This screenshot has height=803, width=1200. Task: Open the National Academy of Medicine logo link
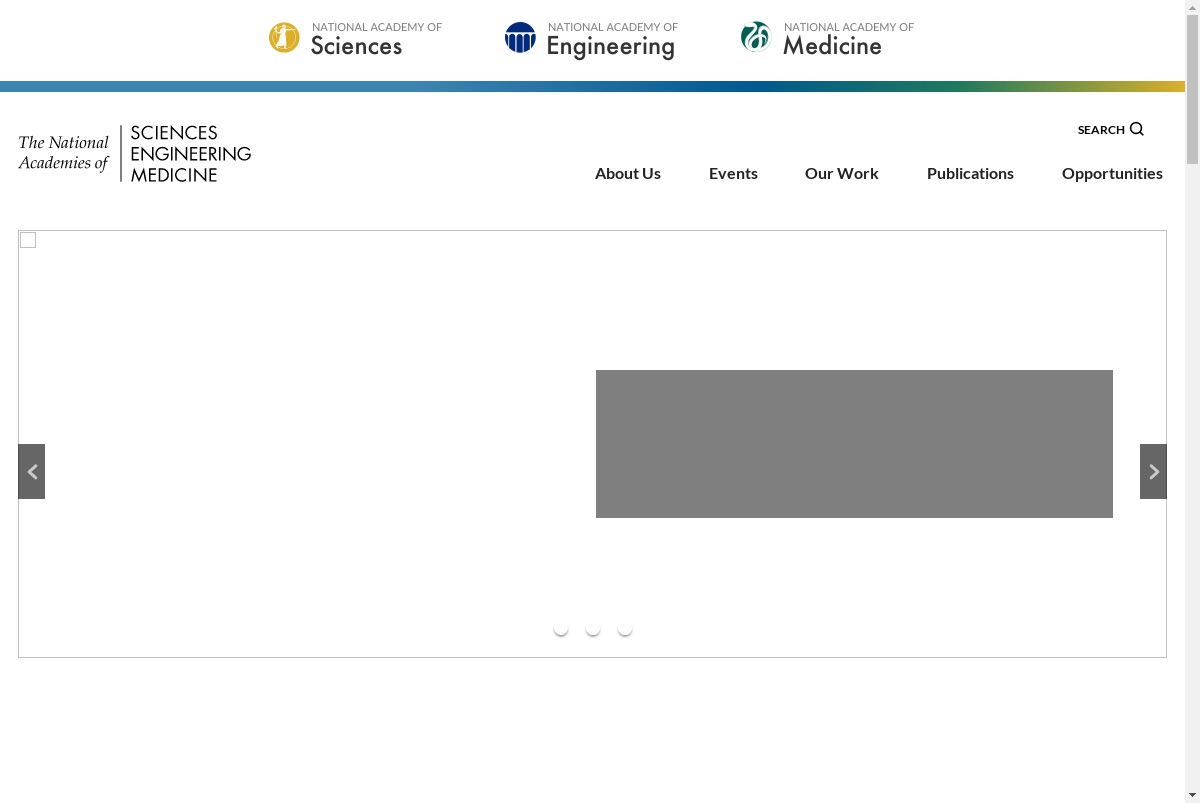[828, 39]
